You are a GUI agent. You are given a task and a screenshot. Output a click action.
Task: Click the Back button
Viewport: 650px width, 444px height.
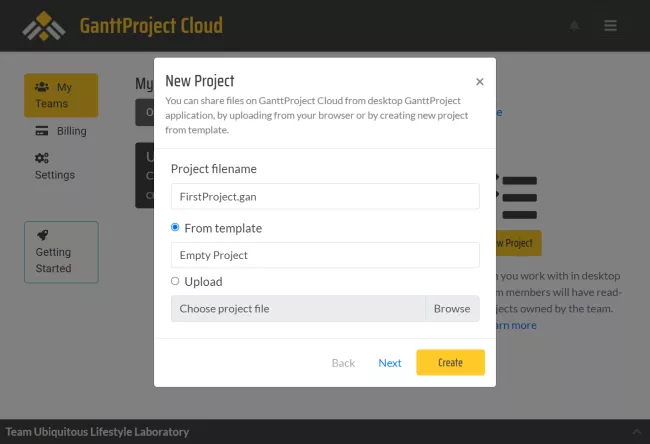[x=343, y=363]
